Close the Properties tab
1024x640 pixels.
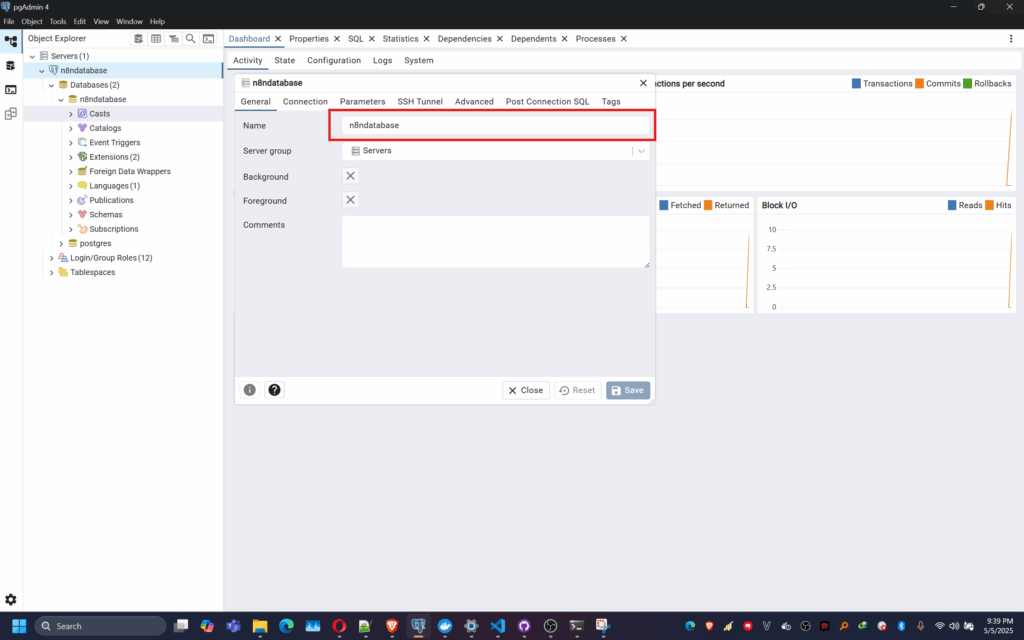point(337,39)
